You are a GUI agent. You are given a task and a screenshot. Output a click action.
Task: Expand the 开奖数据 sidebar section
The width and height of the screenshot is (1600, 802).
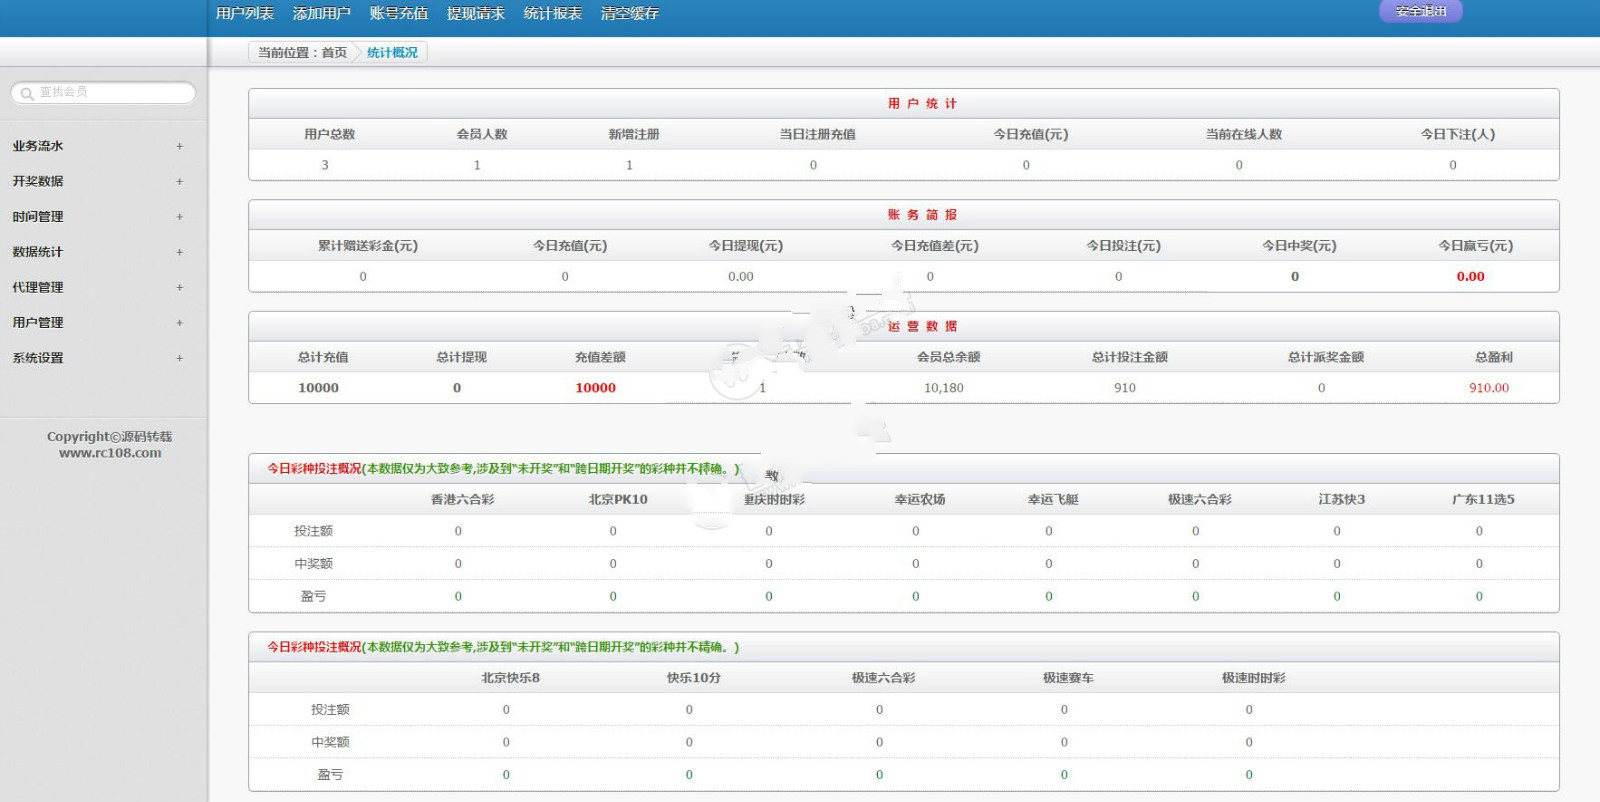[38, 181]
